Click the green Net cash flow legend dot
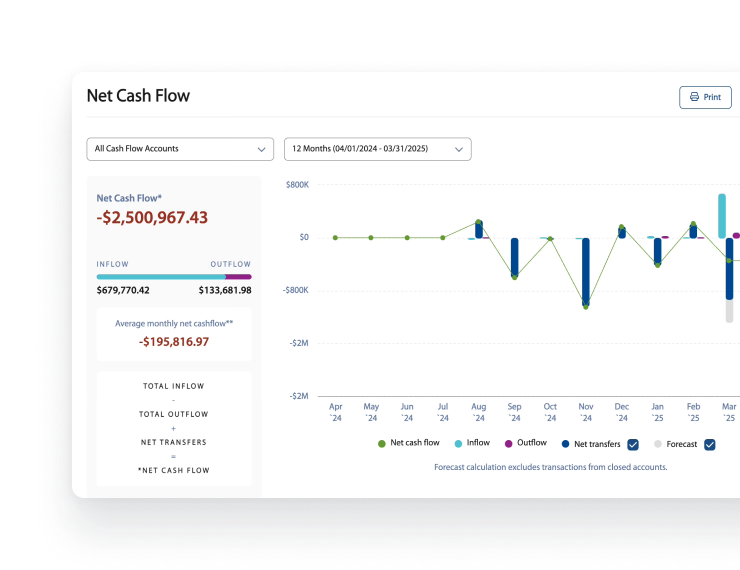This screenshot has height=570, width=740. [382, 444]
